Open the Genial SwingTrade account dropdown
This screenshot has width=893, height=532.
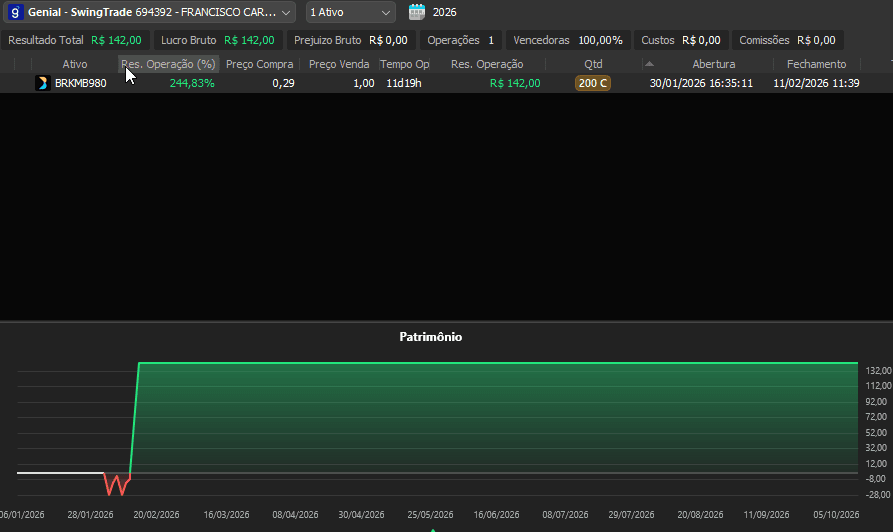(x=149, y=12)
